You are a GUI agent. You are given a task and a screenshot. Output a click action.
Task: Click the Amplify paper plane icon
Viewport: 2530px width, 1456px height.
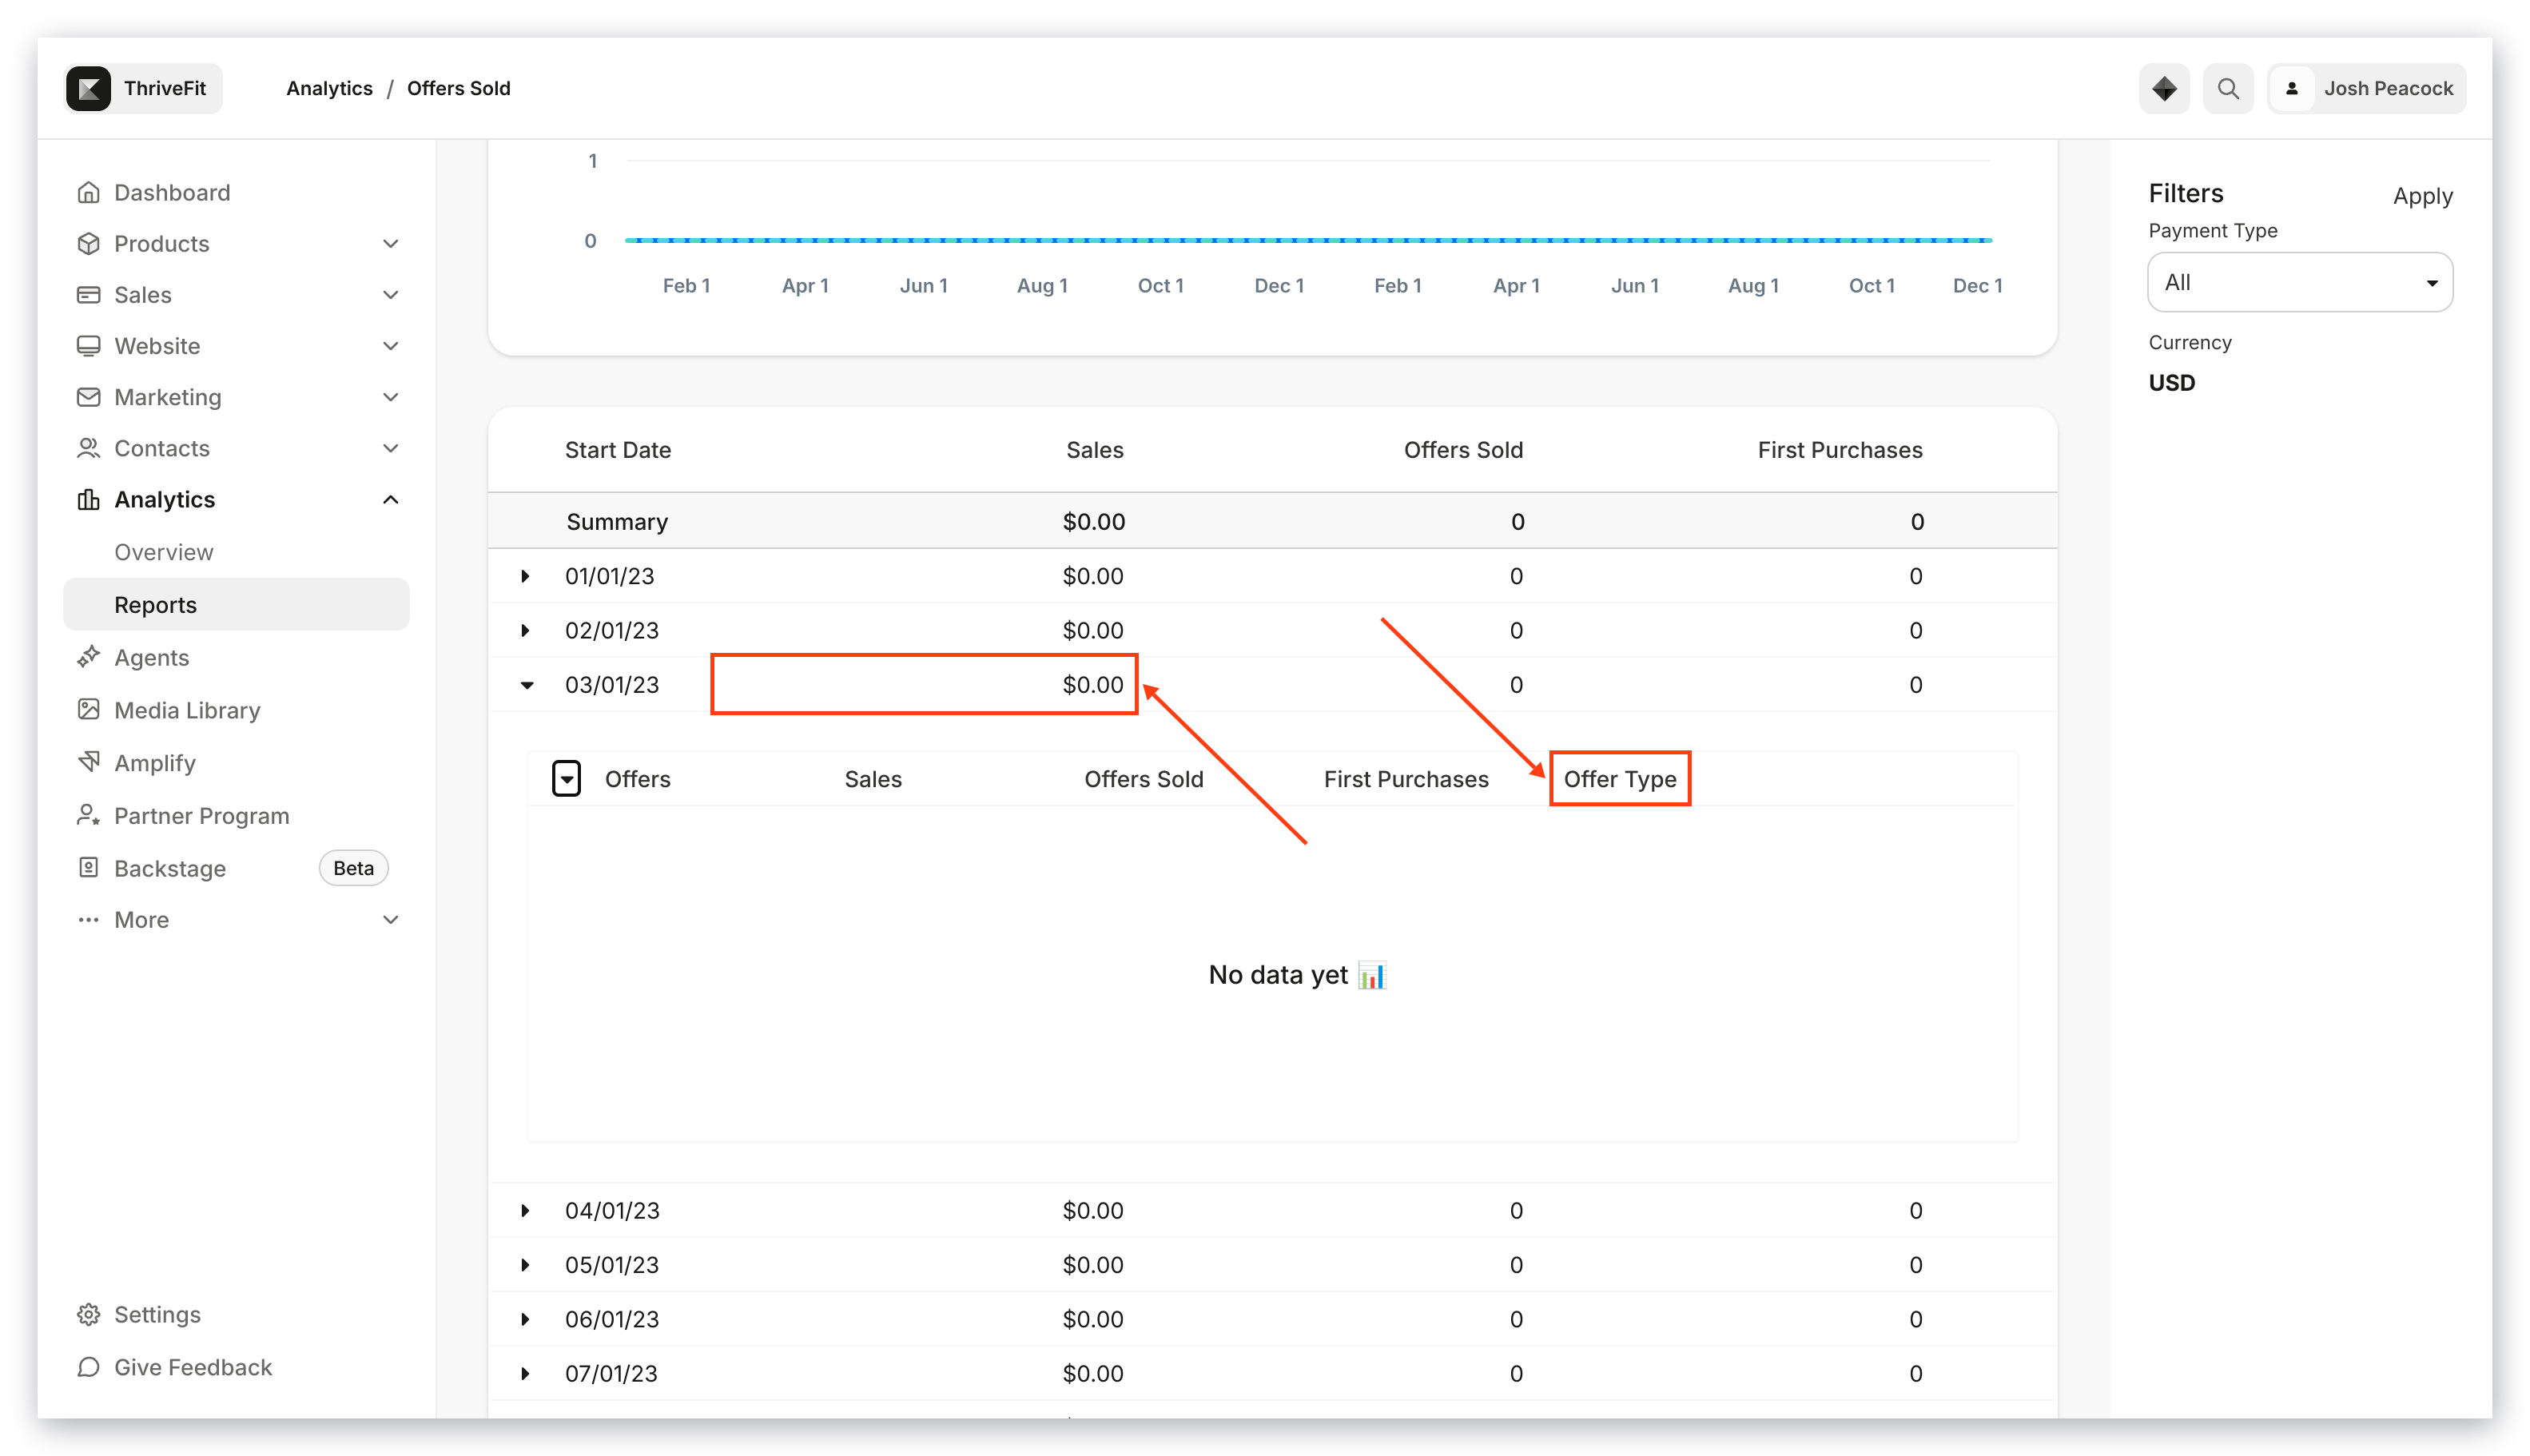tap(88, 762)
